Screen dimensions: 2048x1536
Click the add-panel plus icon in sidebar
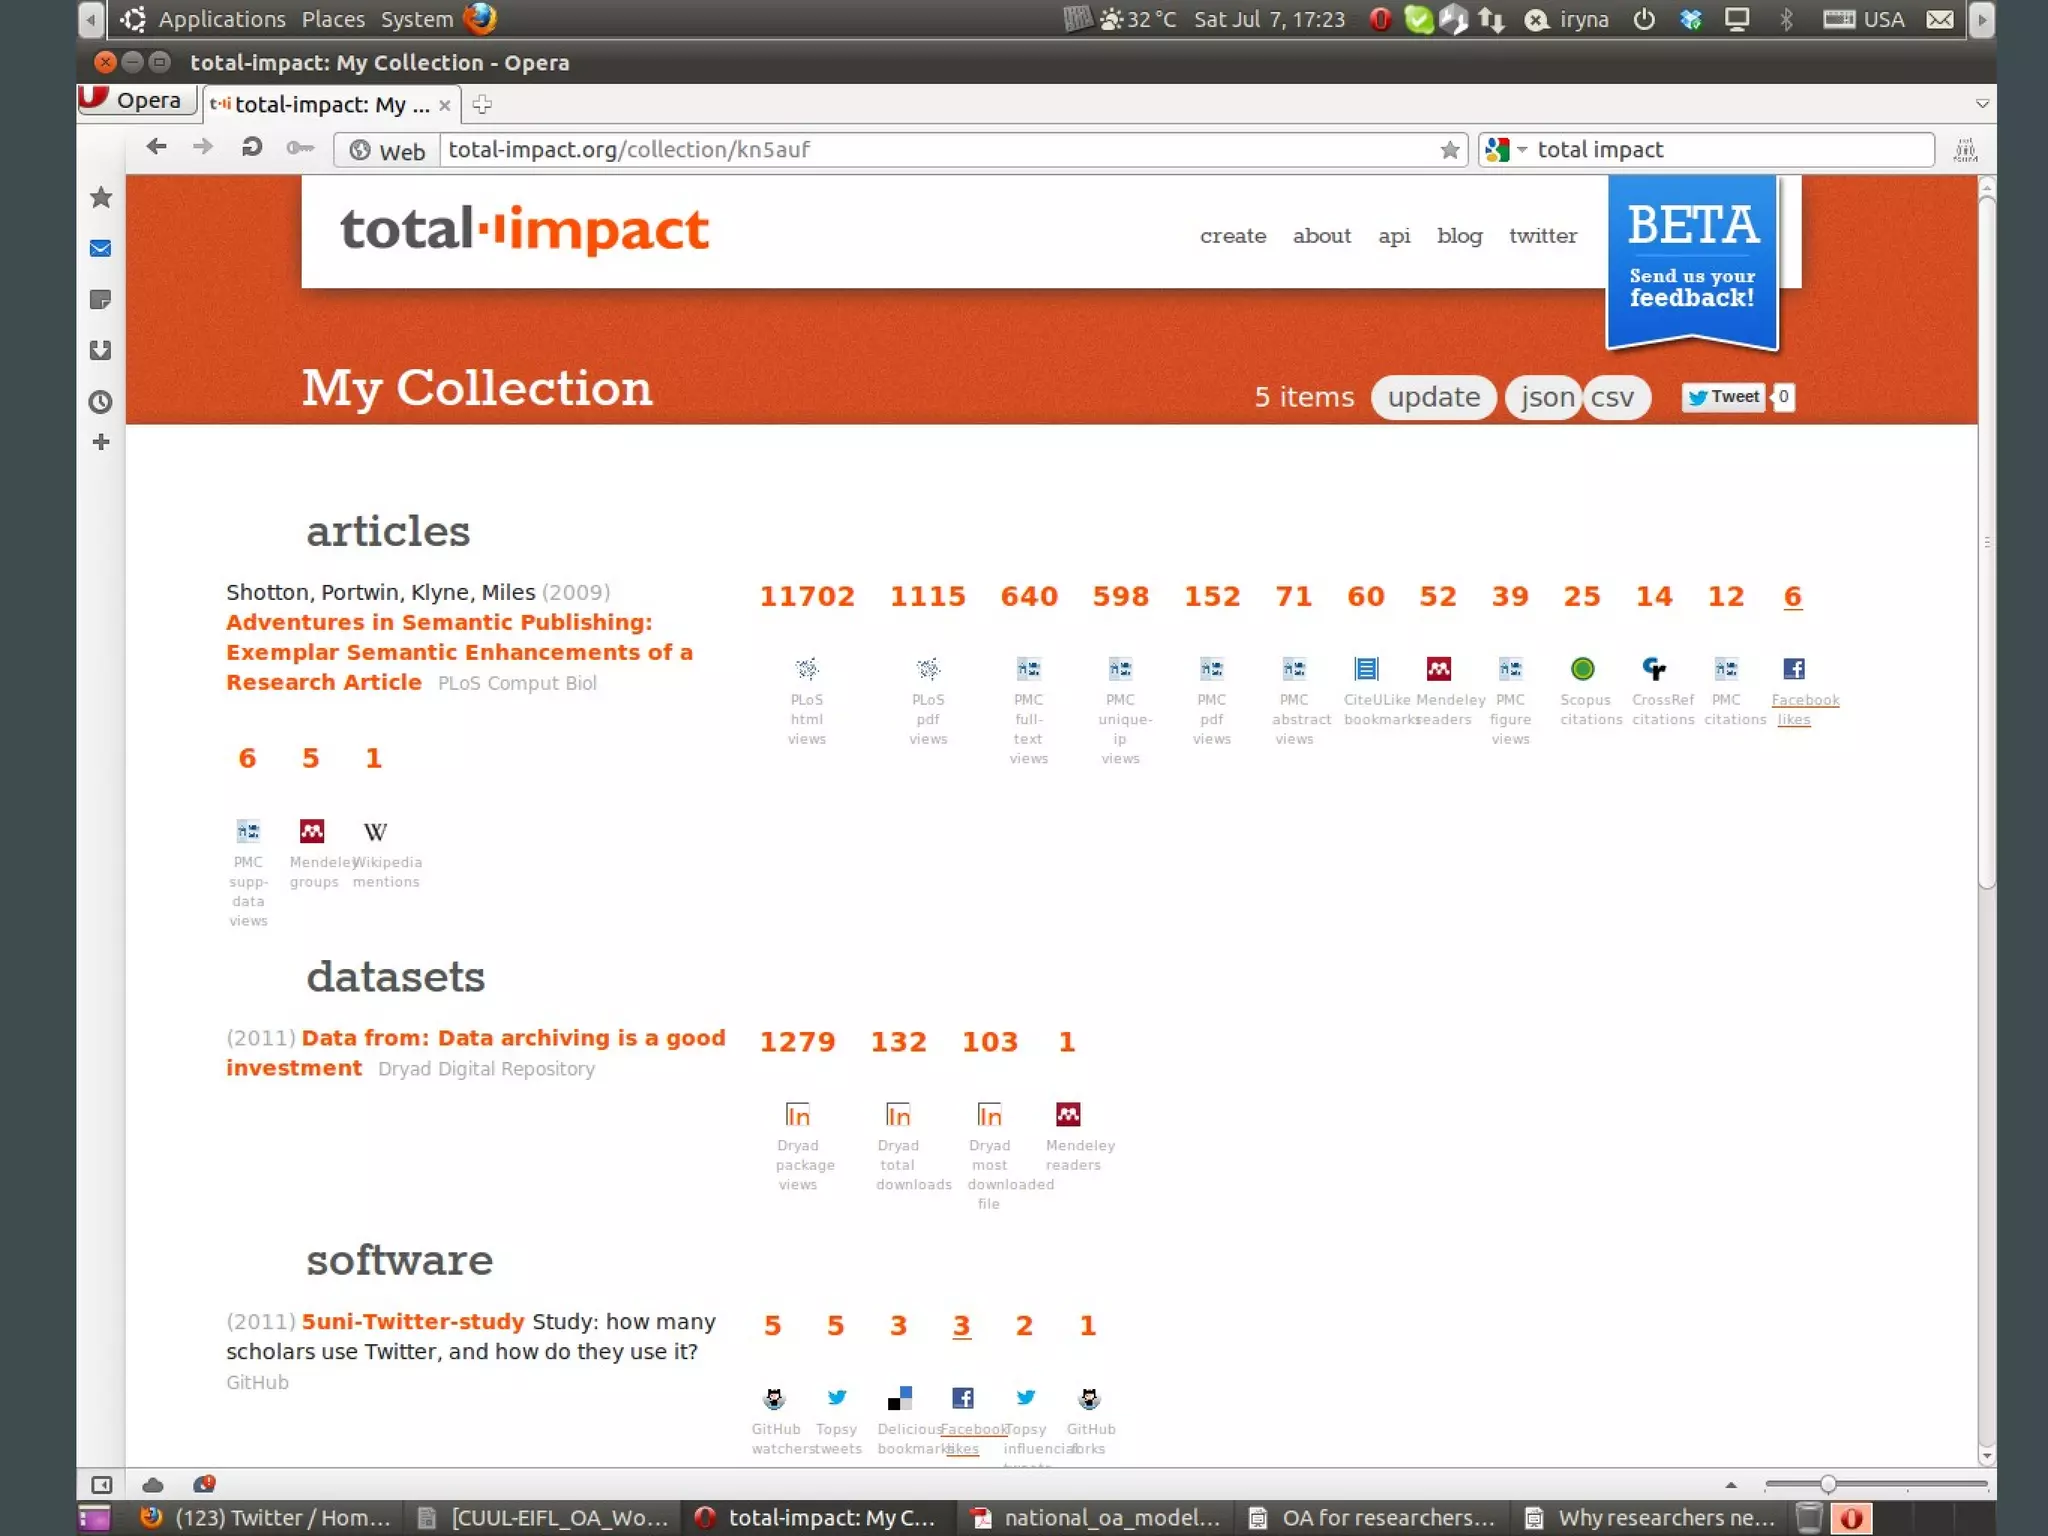point(101,442)
